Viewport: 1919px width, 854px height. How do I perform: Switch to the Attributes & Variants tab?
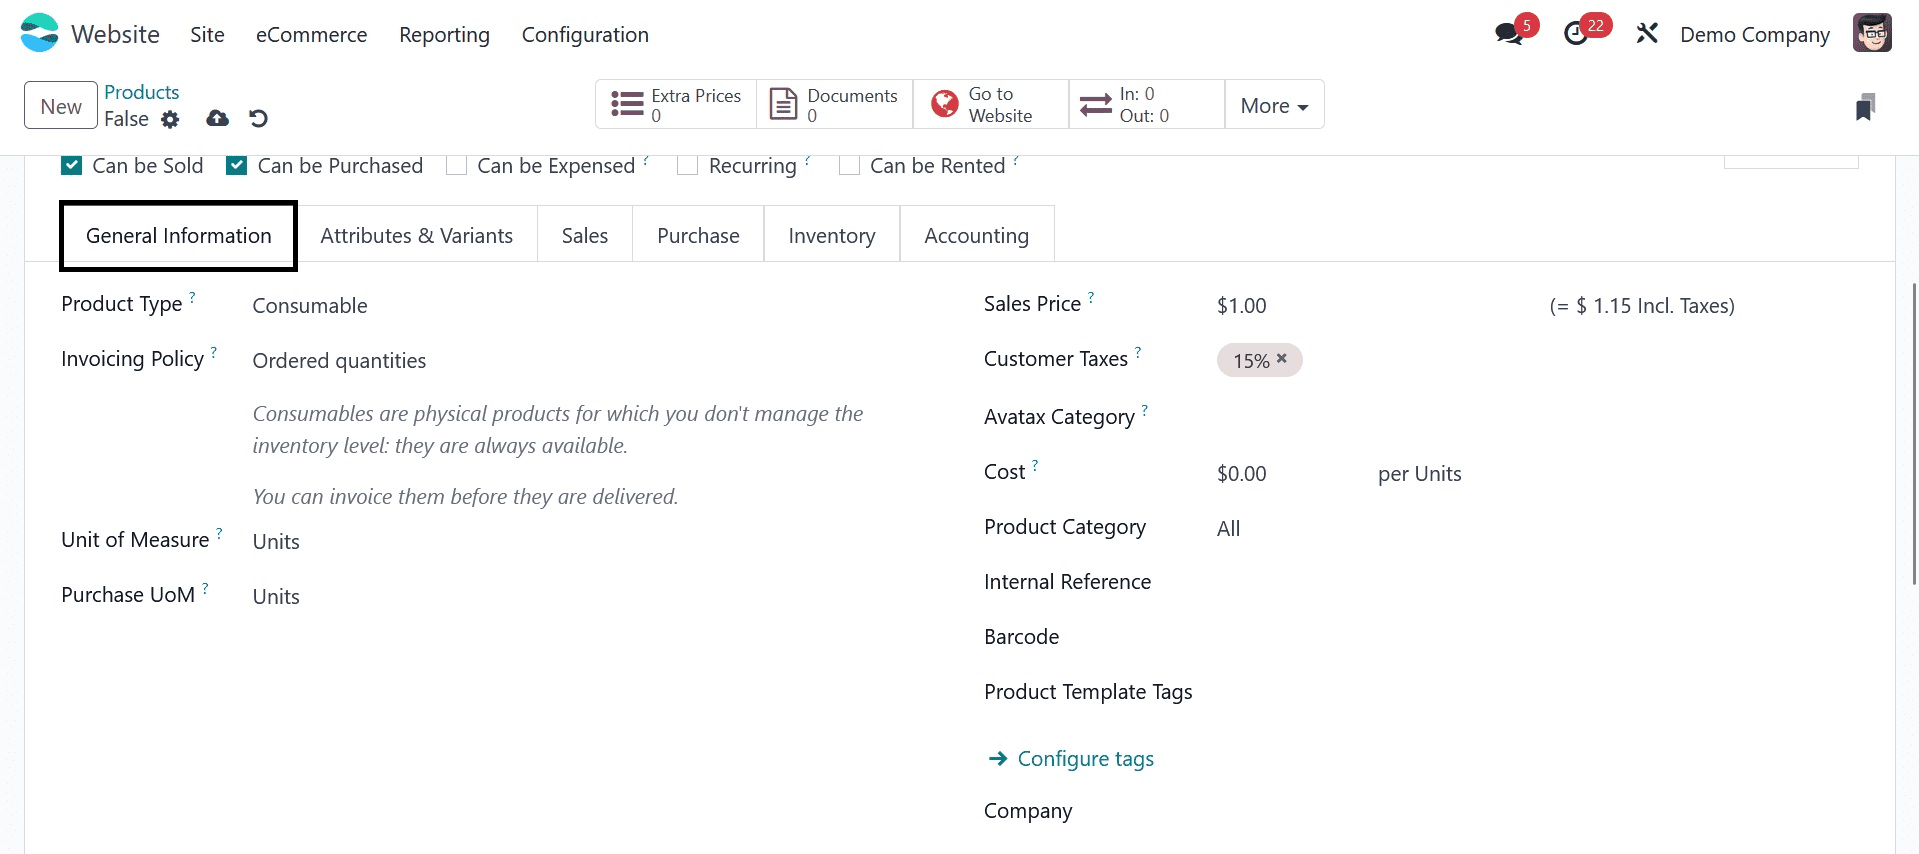coord(416,236)
